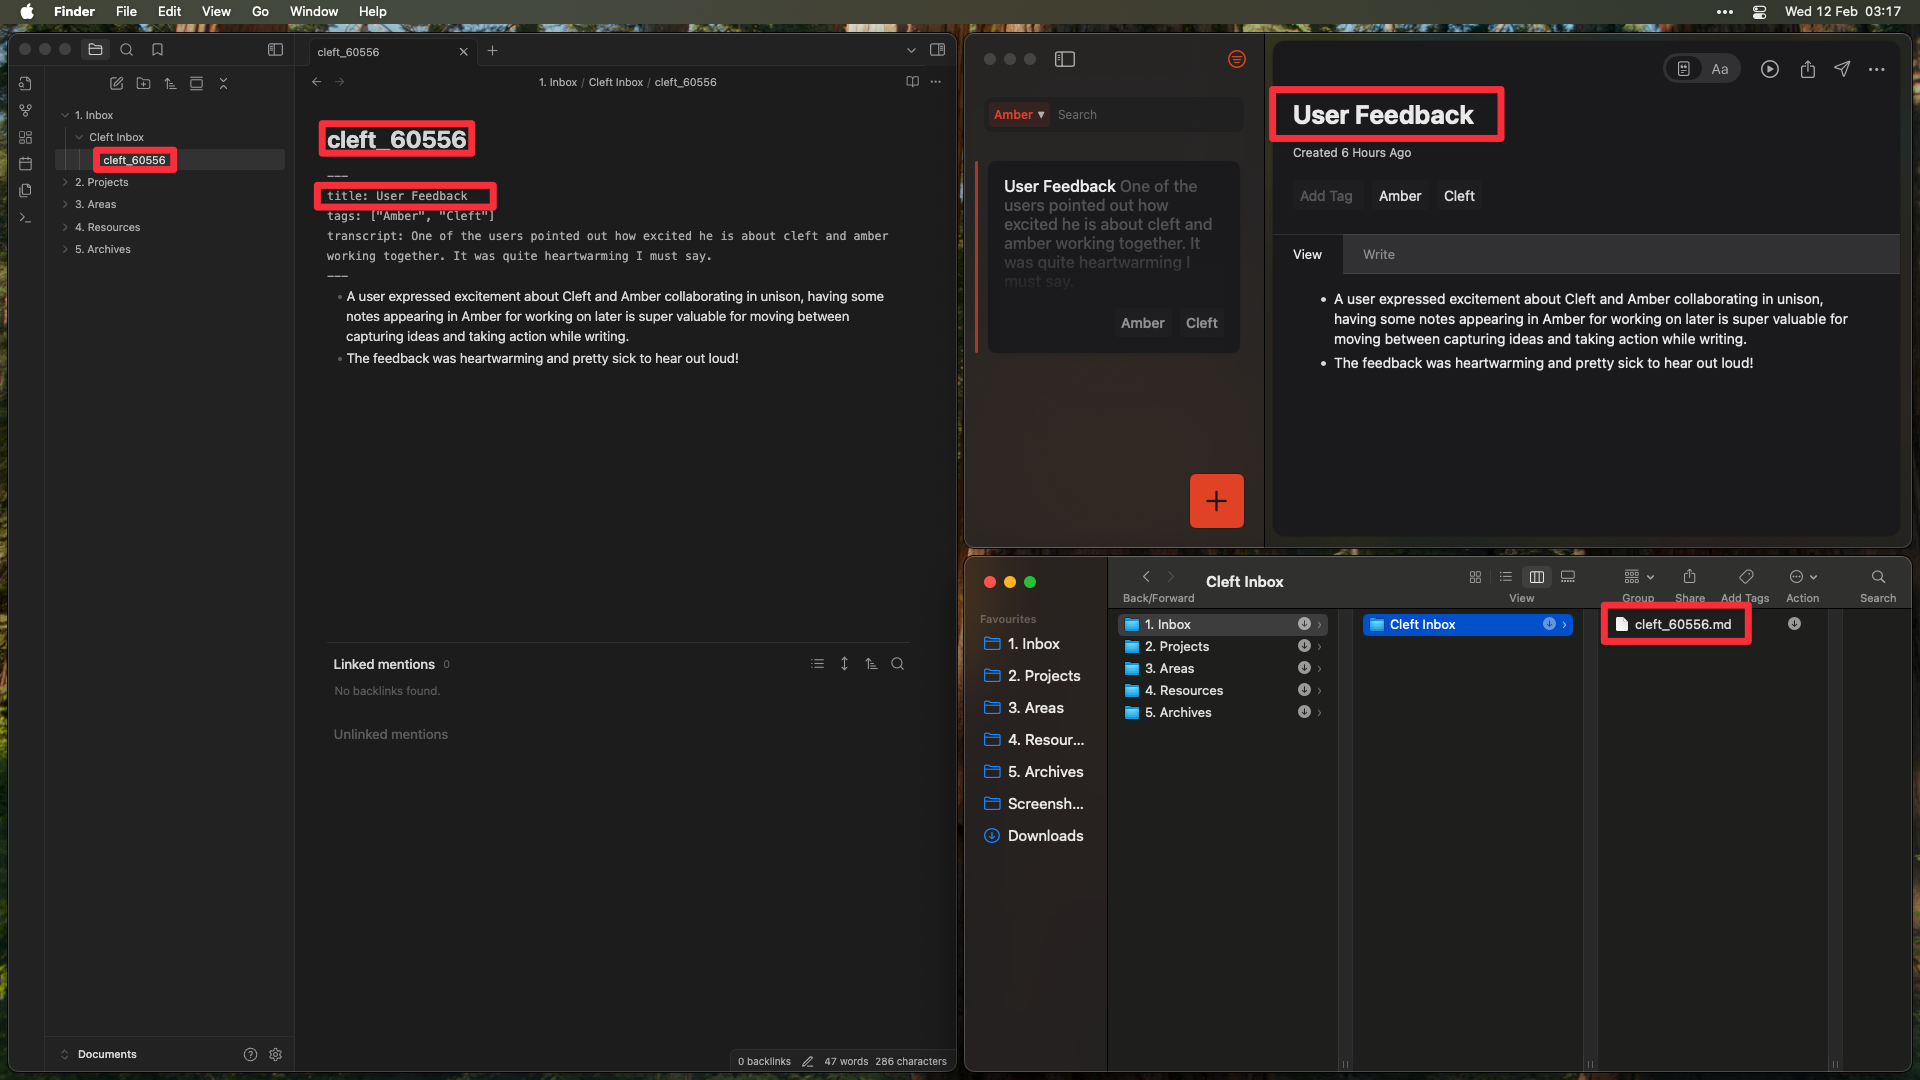The image size is (1920, 1080).
Task: Collapse the 1. Inbox folder in Obsidian
Action: pyautogui.click(x=65, y=116)
